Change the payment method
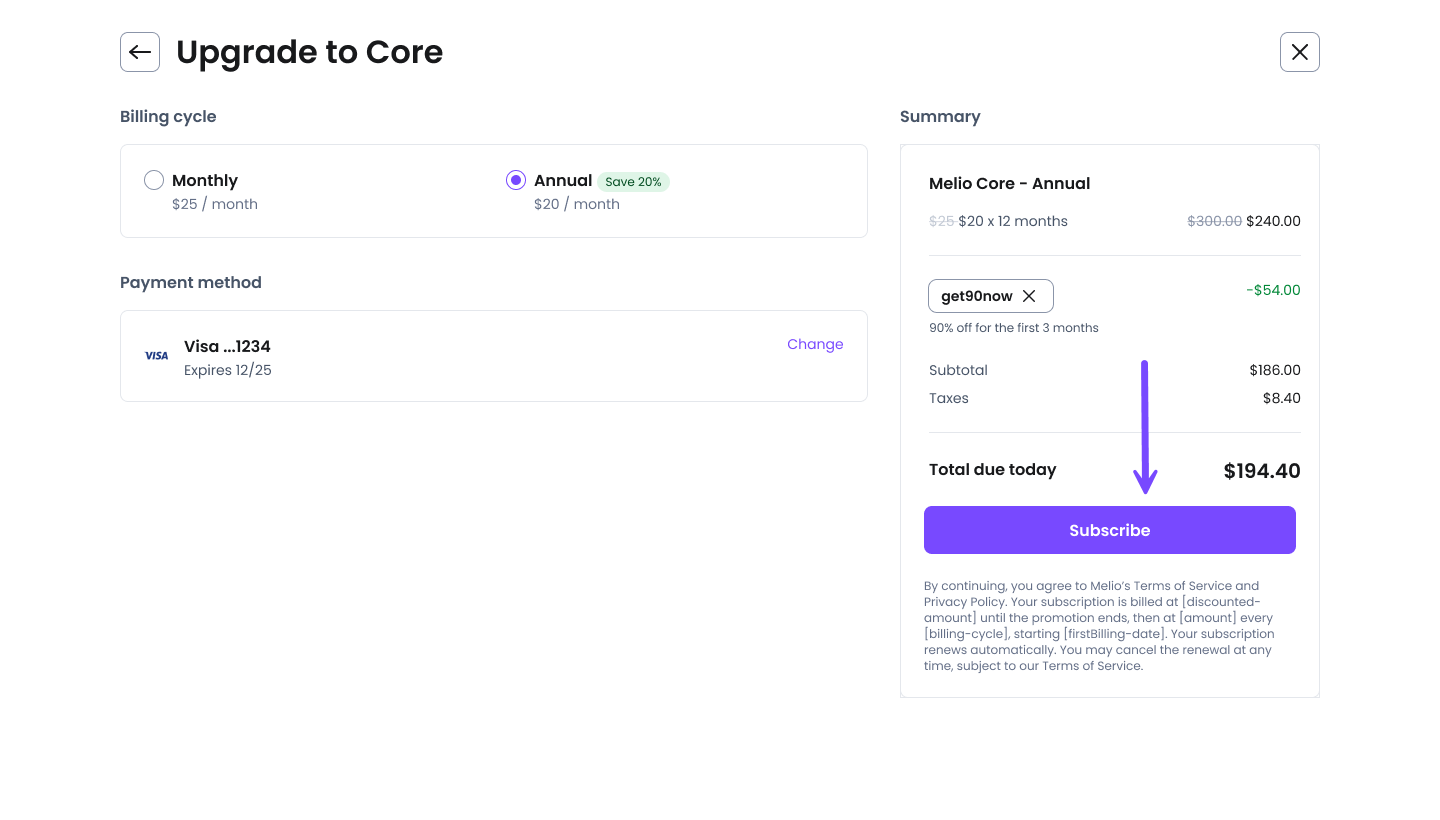The width and height of the screenshot is (1440, 820). coord(815,344)
